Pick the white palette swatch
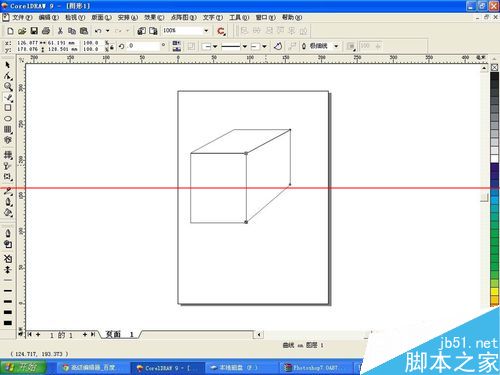This screenshot has height=375, width=500. point(494,159)
